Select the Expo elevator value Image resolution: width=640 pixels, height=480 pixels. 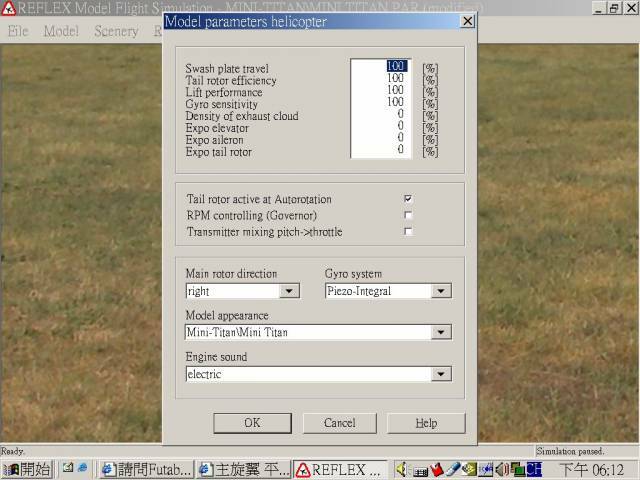tap(400, 125)
